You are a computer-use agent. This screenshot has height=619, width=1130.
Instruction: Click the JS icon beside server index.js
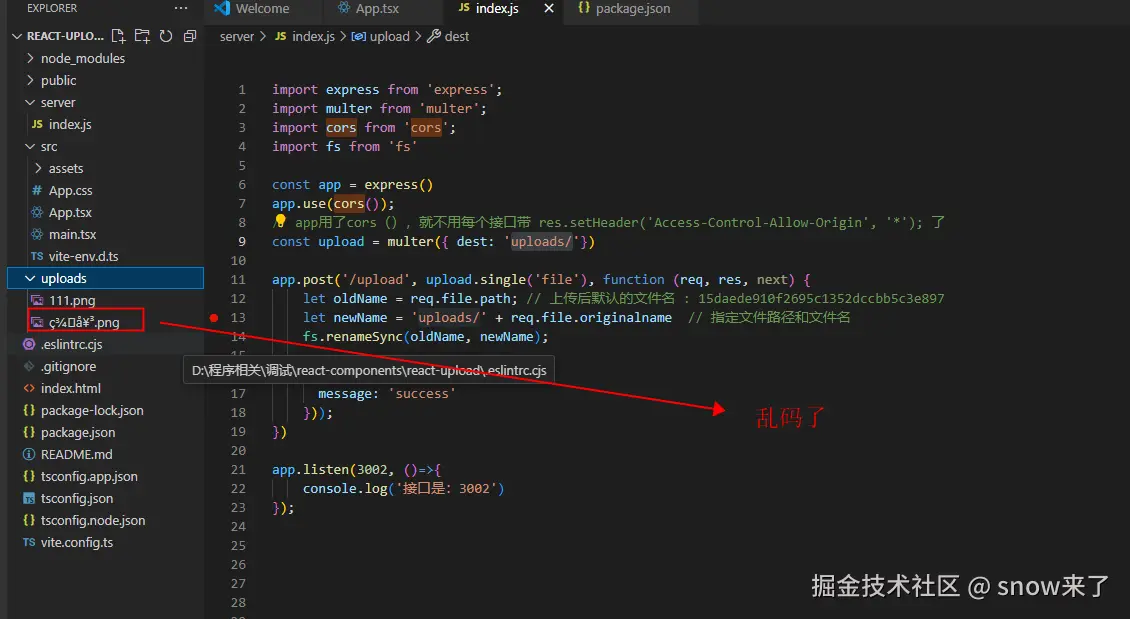tap(37, 124)
